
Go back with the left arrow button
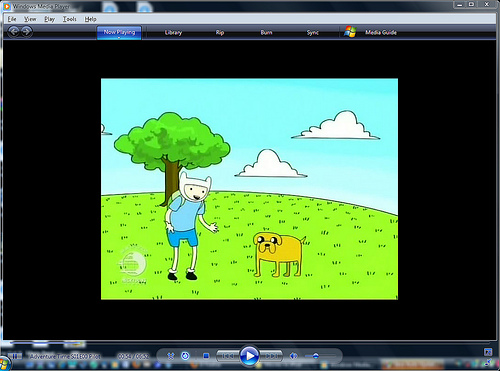pos(13,32)
